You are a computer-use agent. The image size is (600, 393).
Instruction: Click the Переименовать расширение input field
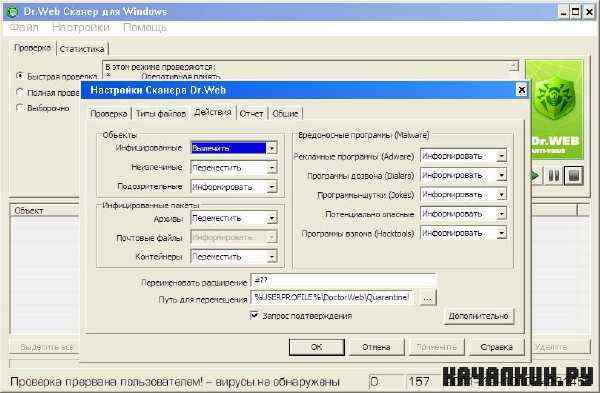point(343,281)
